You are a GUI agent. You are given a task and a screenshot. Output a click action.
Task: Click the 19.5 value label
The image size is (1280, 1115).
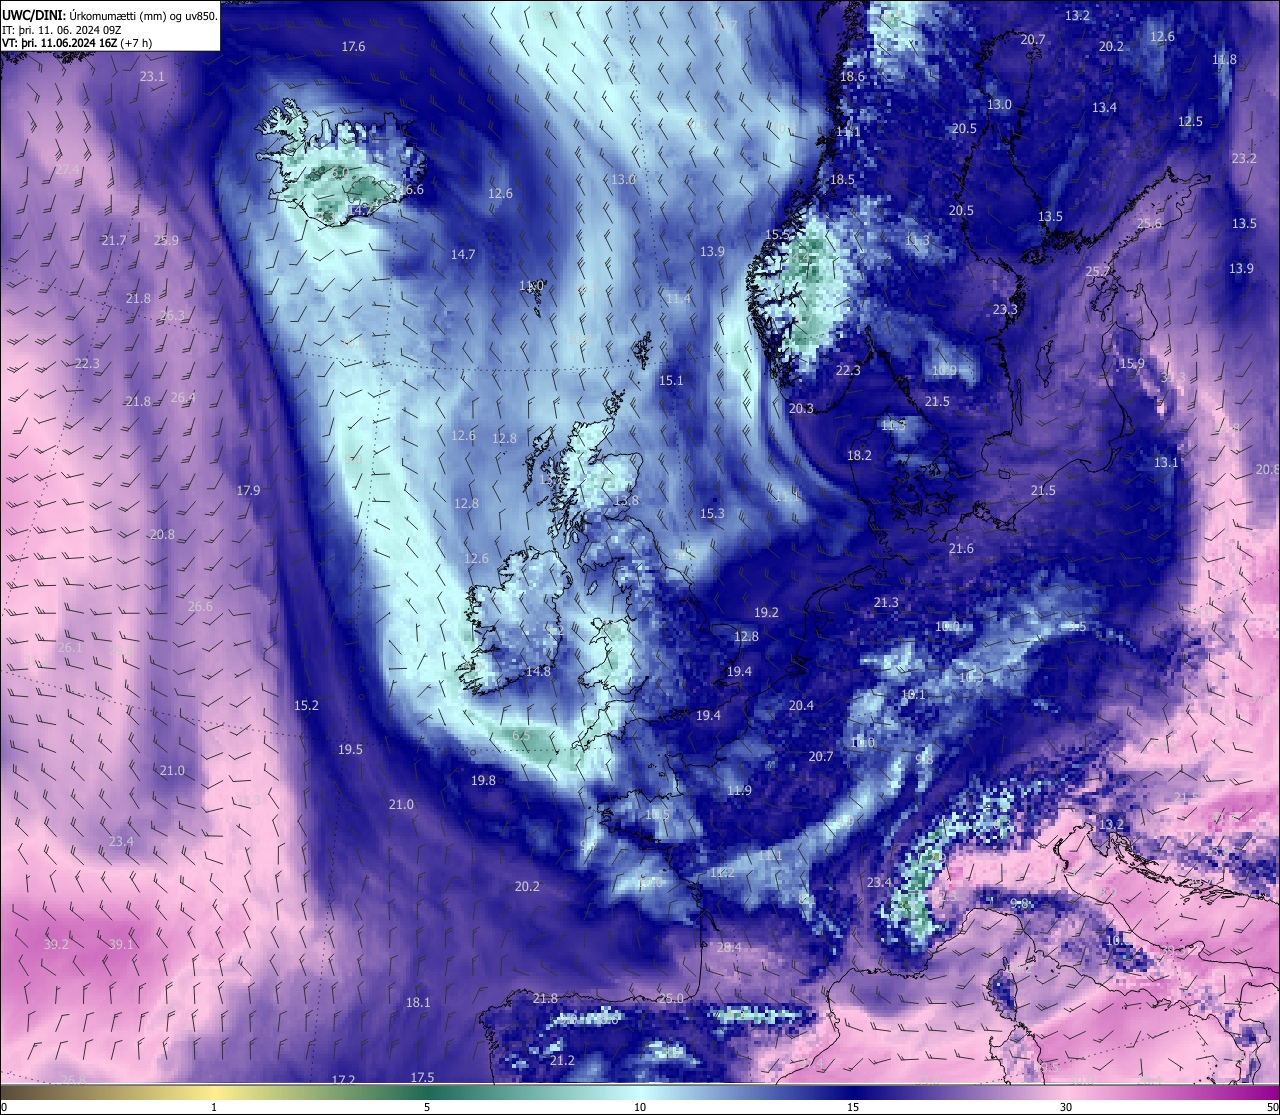pos(350,750)
